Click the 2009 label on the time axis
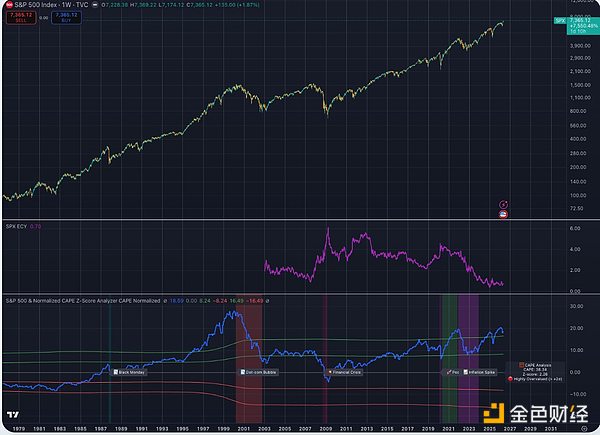Screen dimensions: 600x435 325,428
